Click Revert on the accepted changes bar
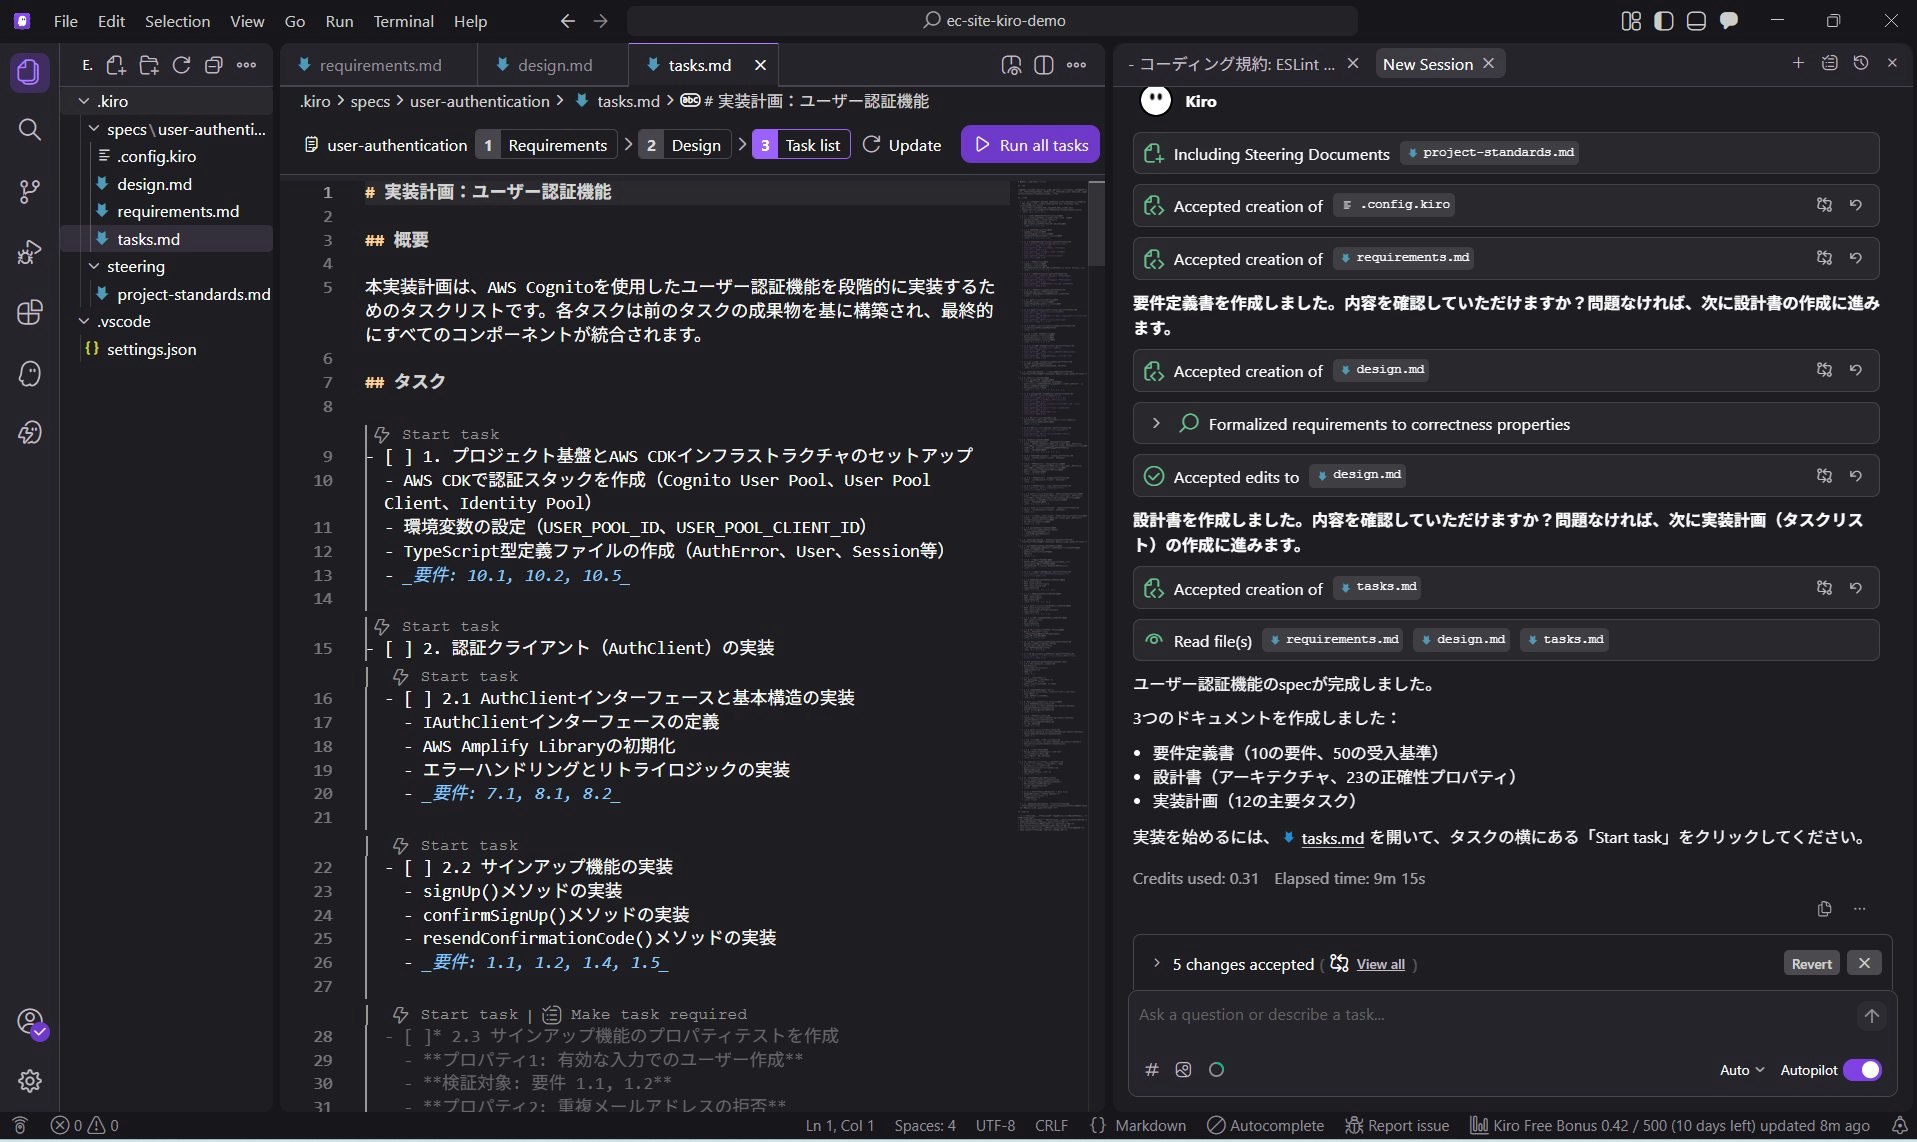 1810,962
